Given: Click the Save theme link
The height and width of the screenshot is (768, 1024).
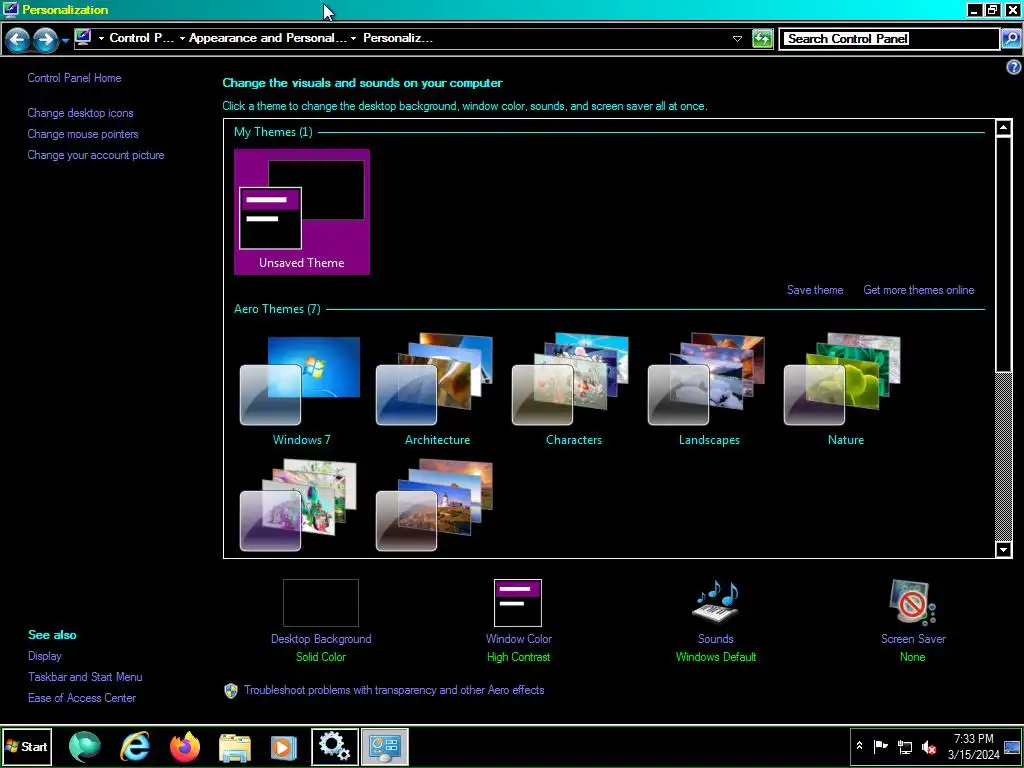Looking at the screenshot, I should [815, 290].
